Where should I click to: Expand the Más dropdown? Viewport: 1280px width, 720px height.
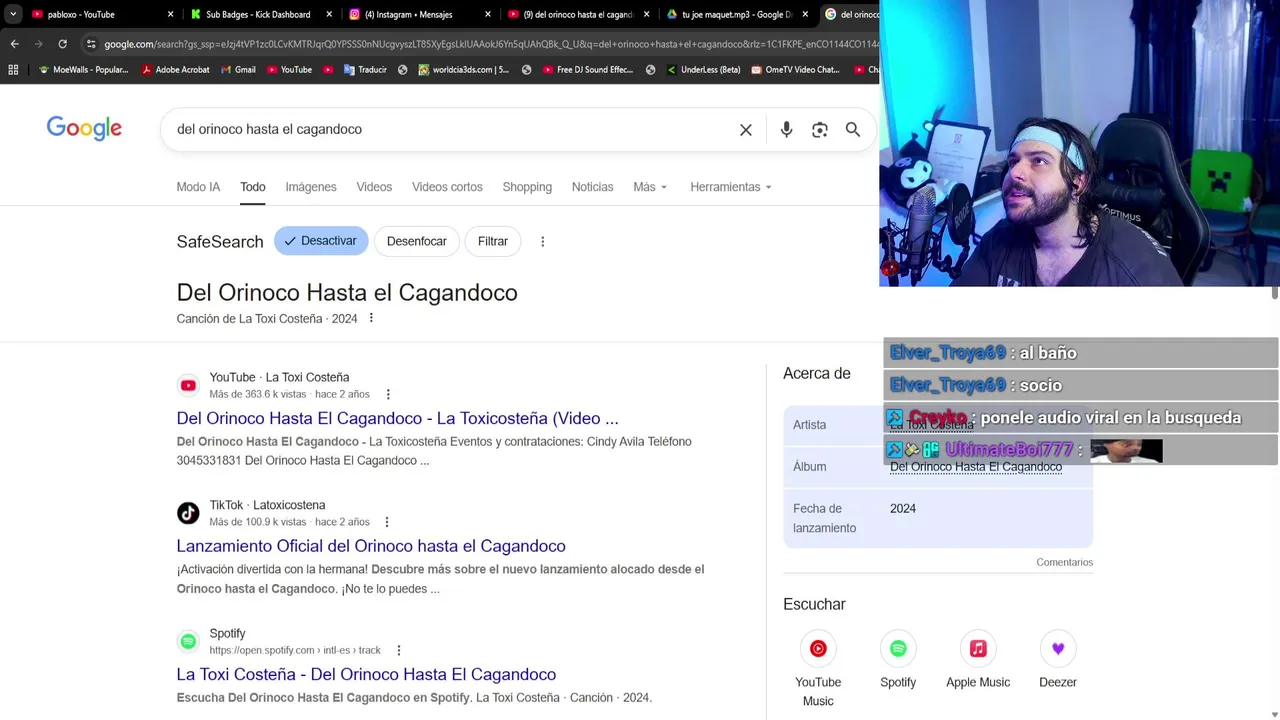[650, 187]
